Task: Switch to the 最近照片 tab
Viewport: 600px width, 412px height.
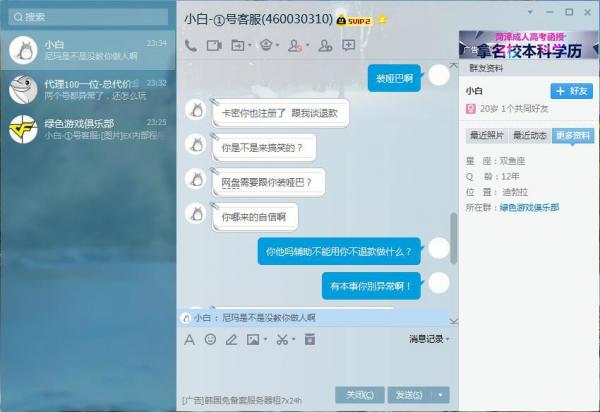Action: [487, 135]
